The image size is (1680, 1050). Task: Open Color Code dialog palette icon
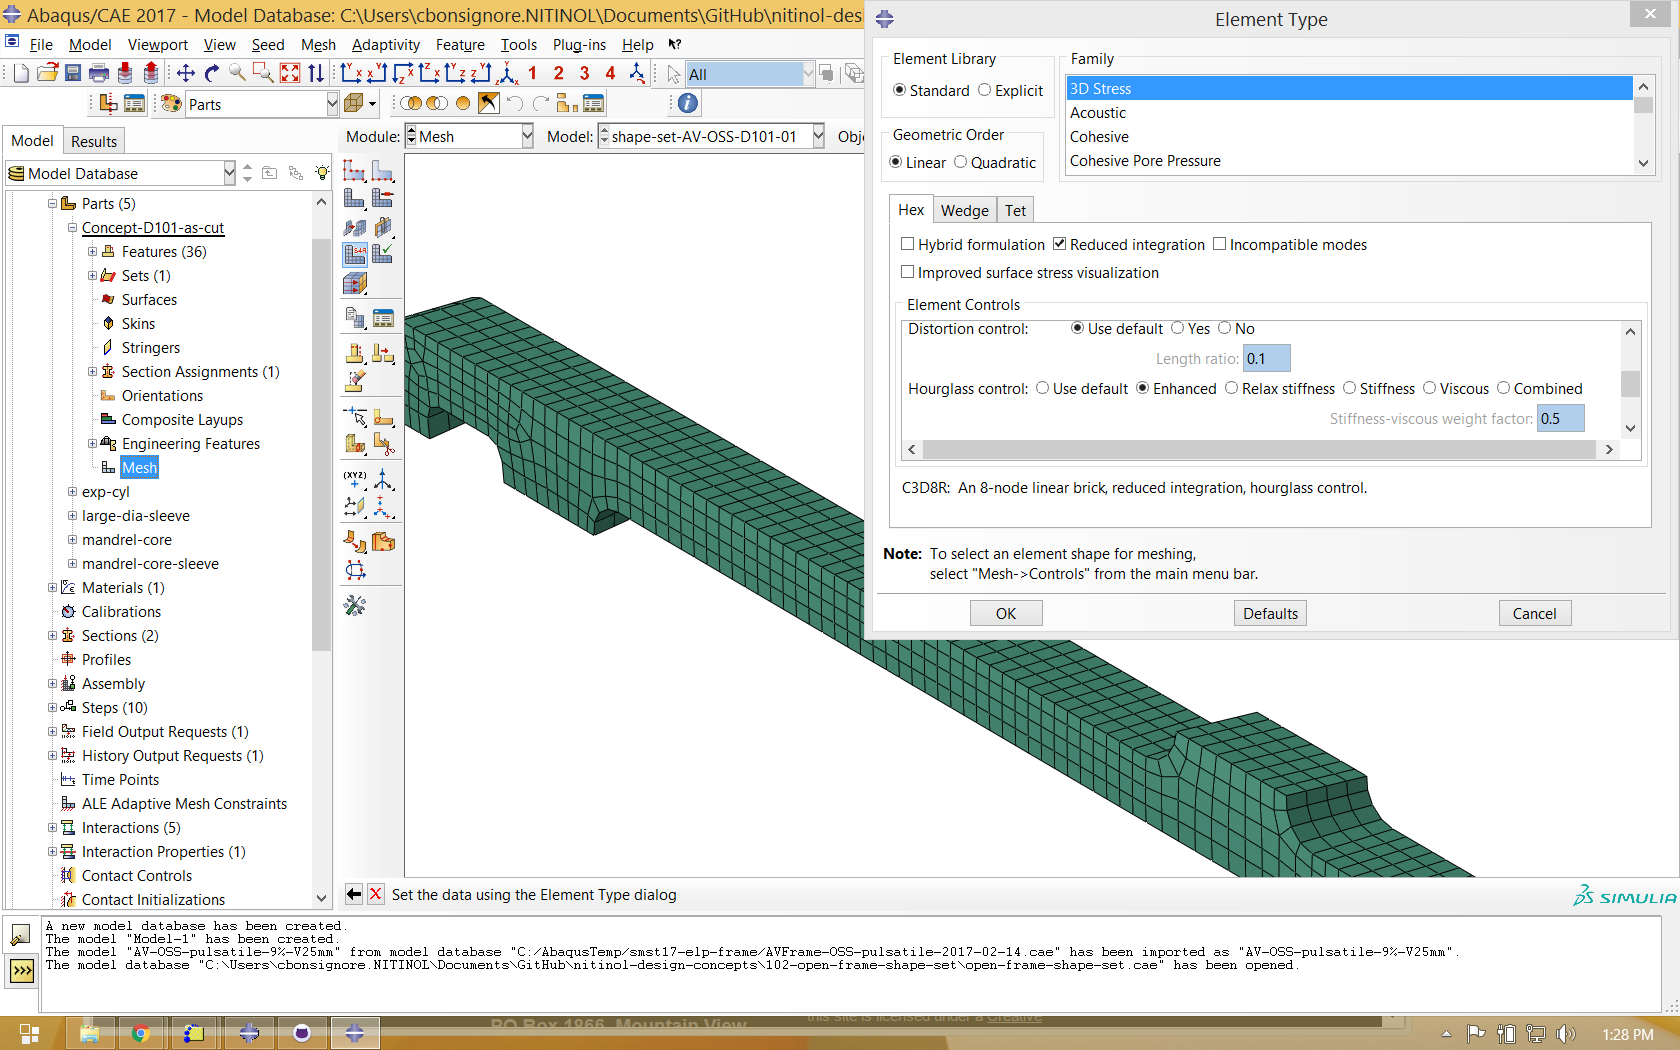171,104
